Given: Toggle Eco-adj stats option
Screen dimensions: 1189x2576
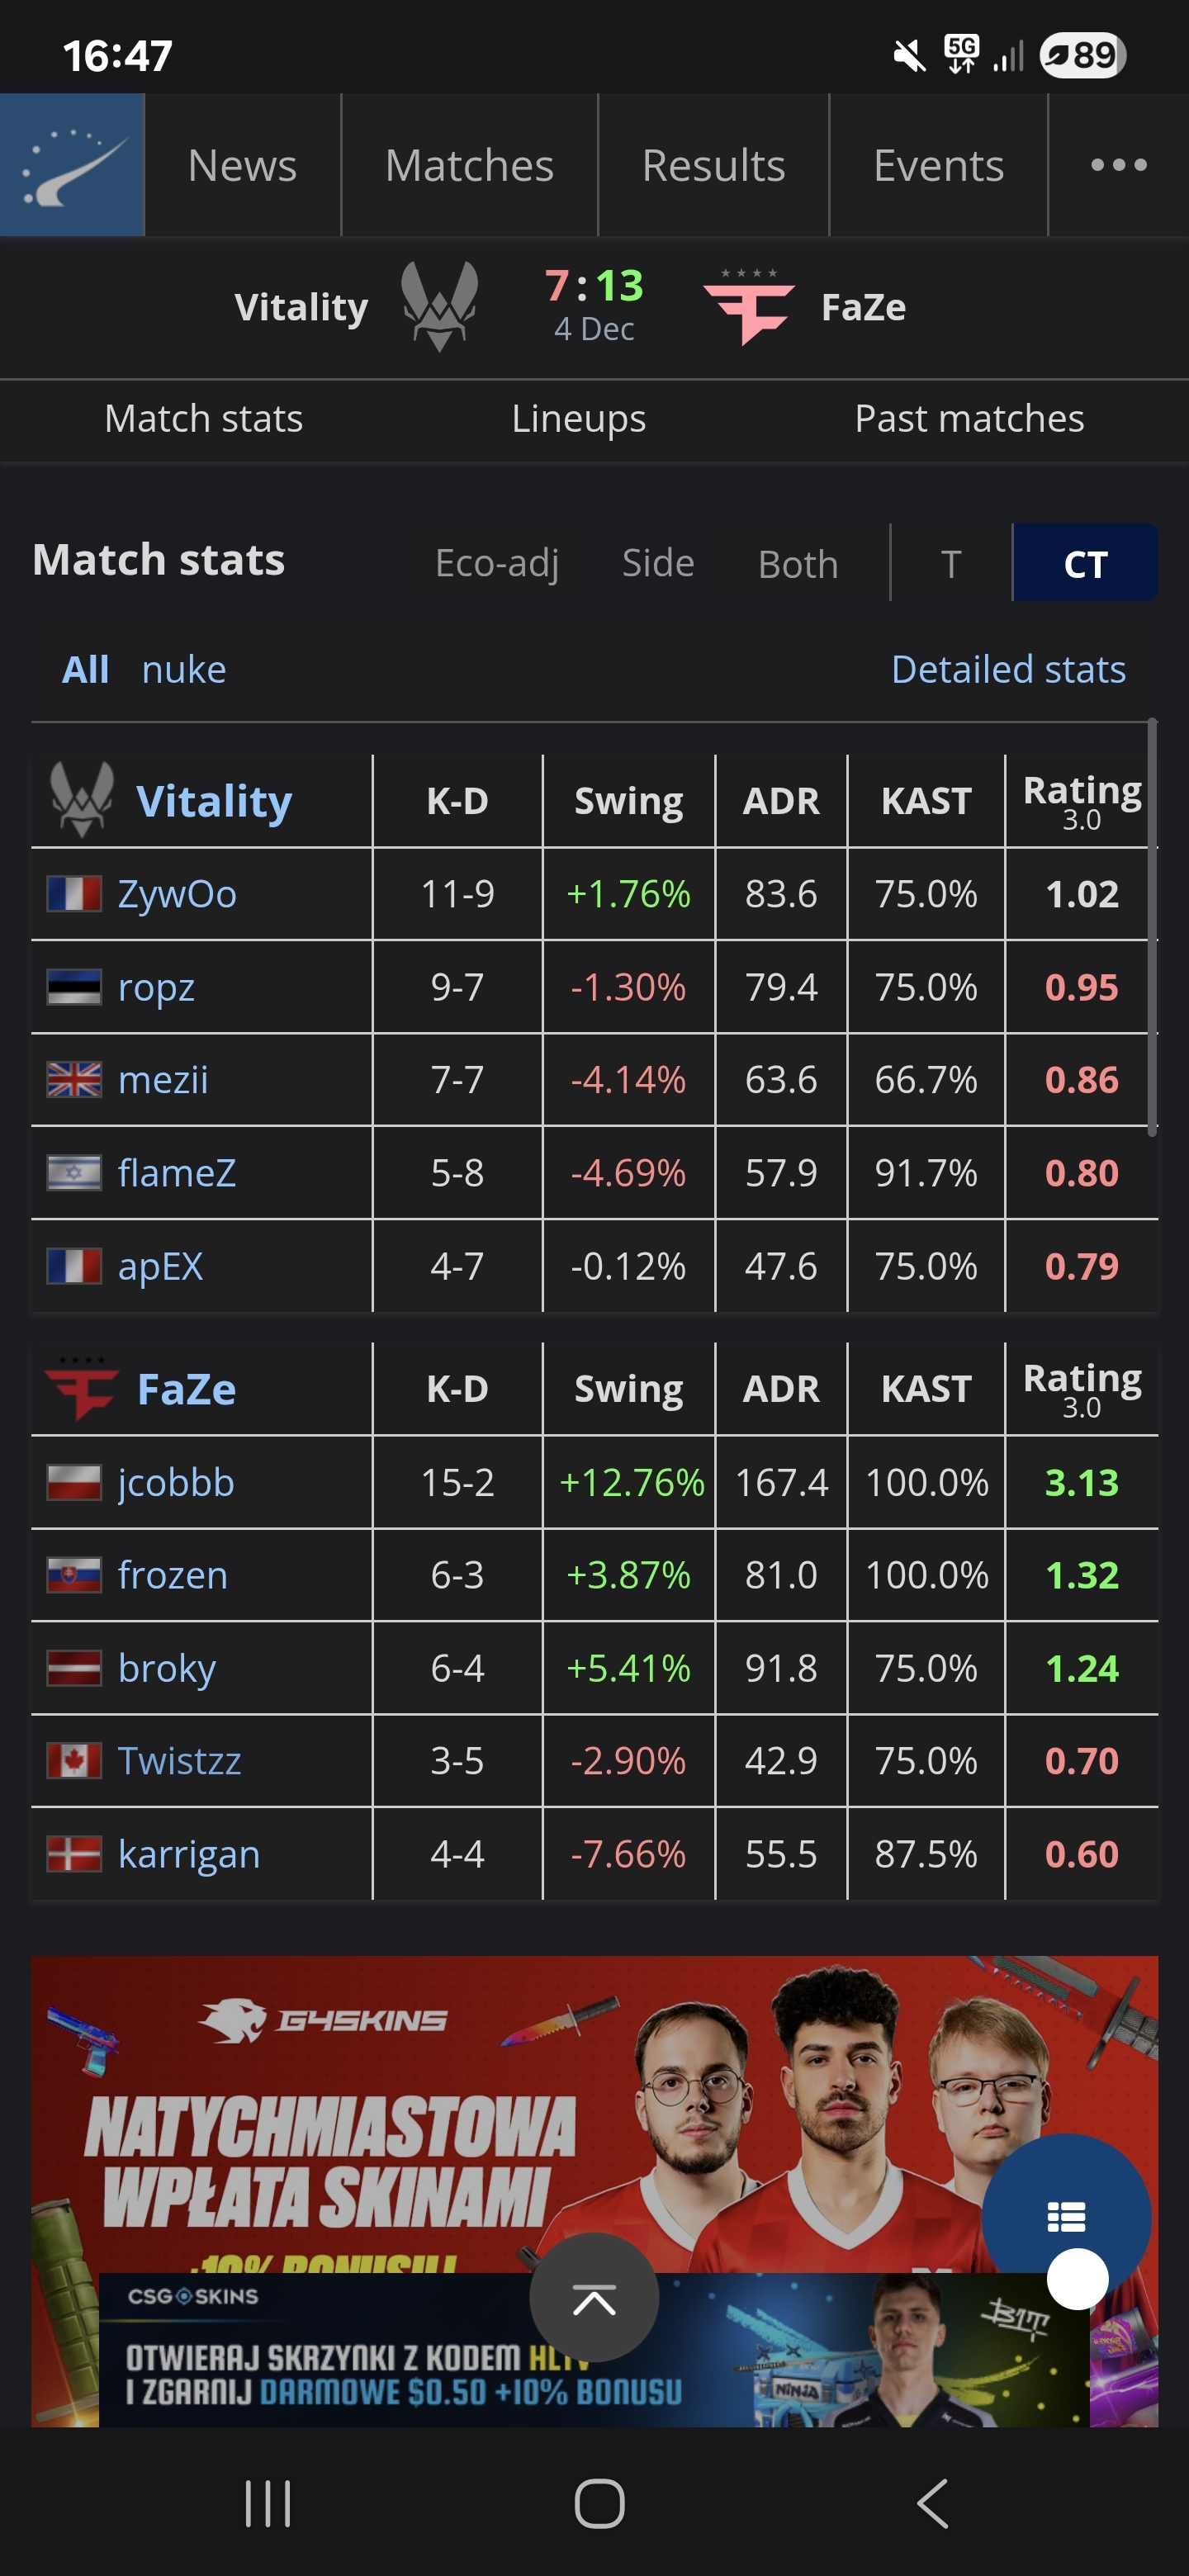Looking at the screenshot, I should (497, 563).
